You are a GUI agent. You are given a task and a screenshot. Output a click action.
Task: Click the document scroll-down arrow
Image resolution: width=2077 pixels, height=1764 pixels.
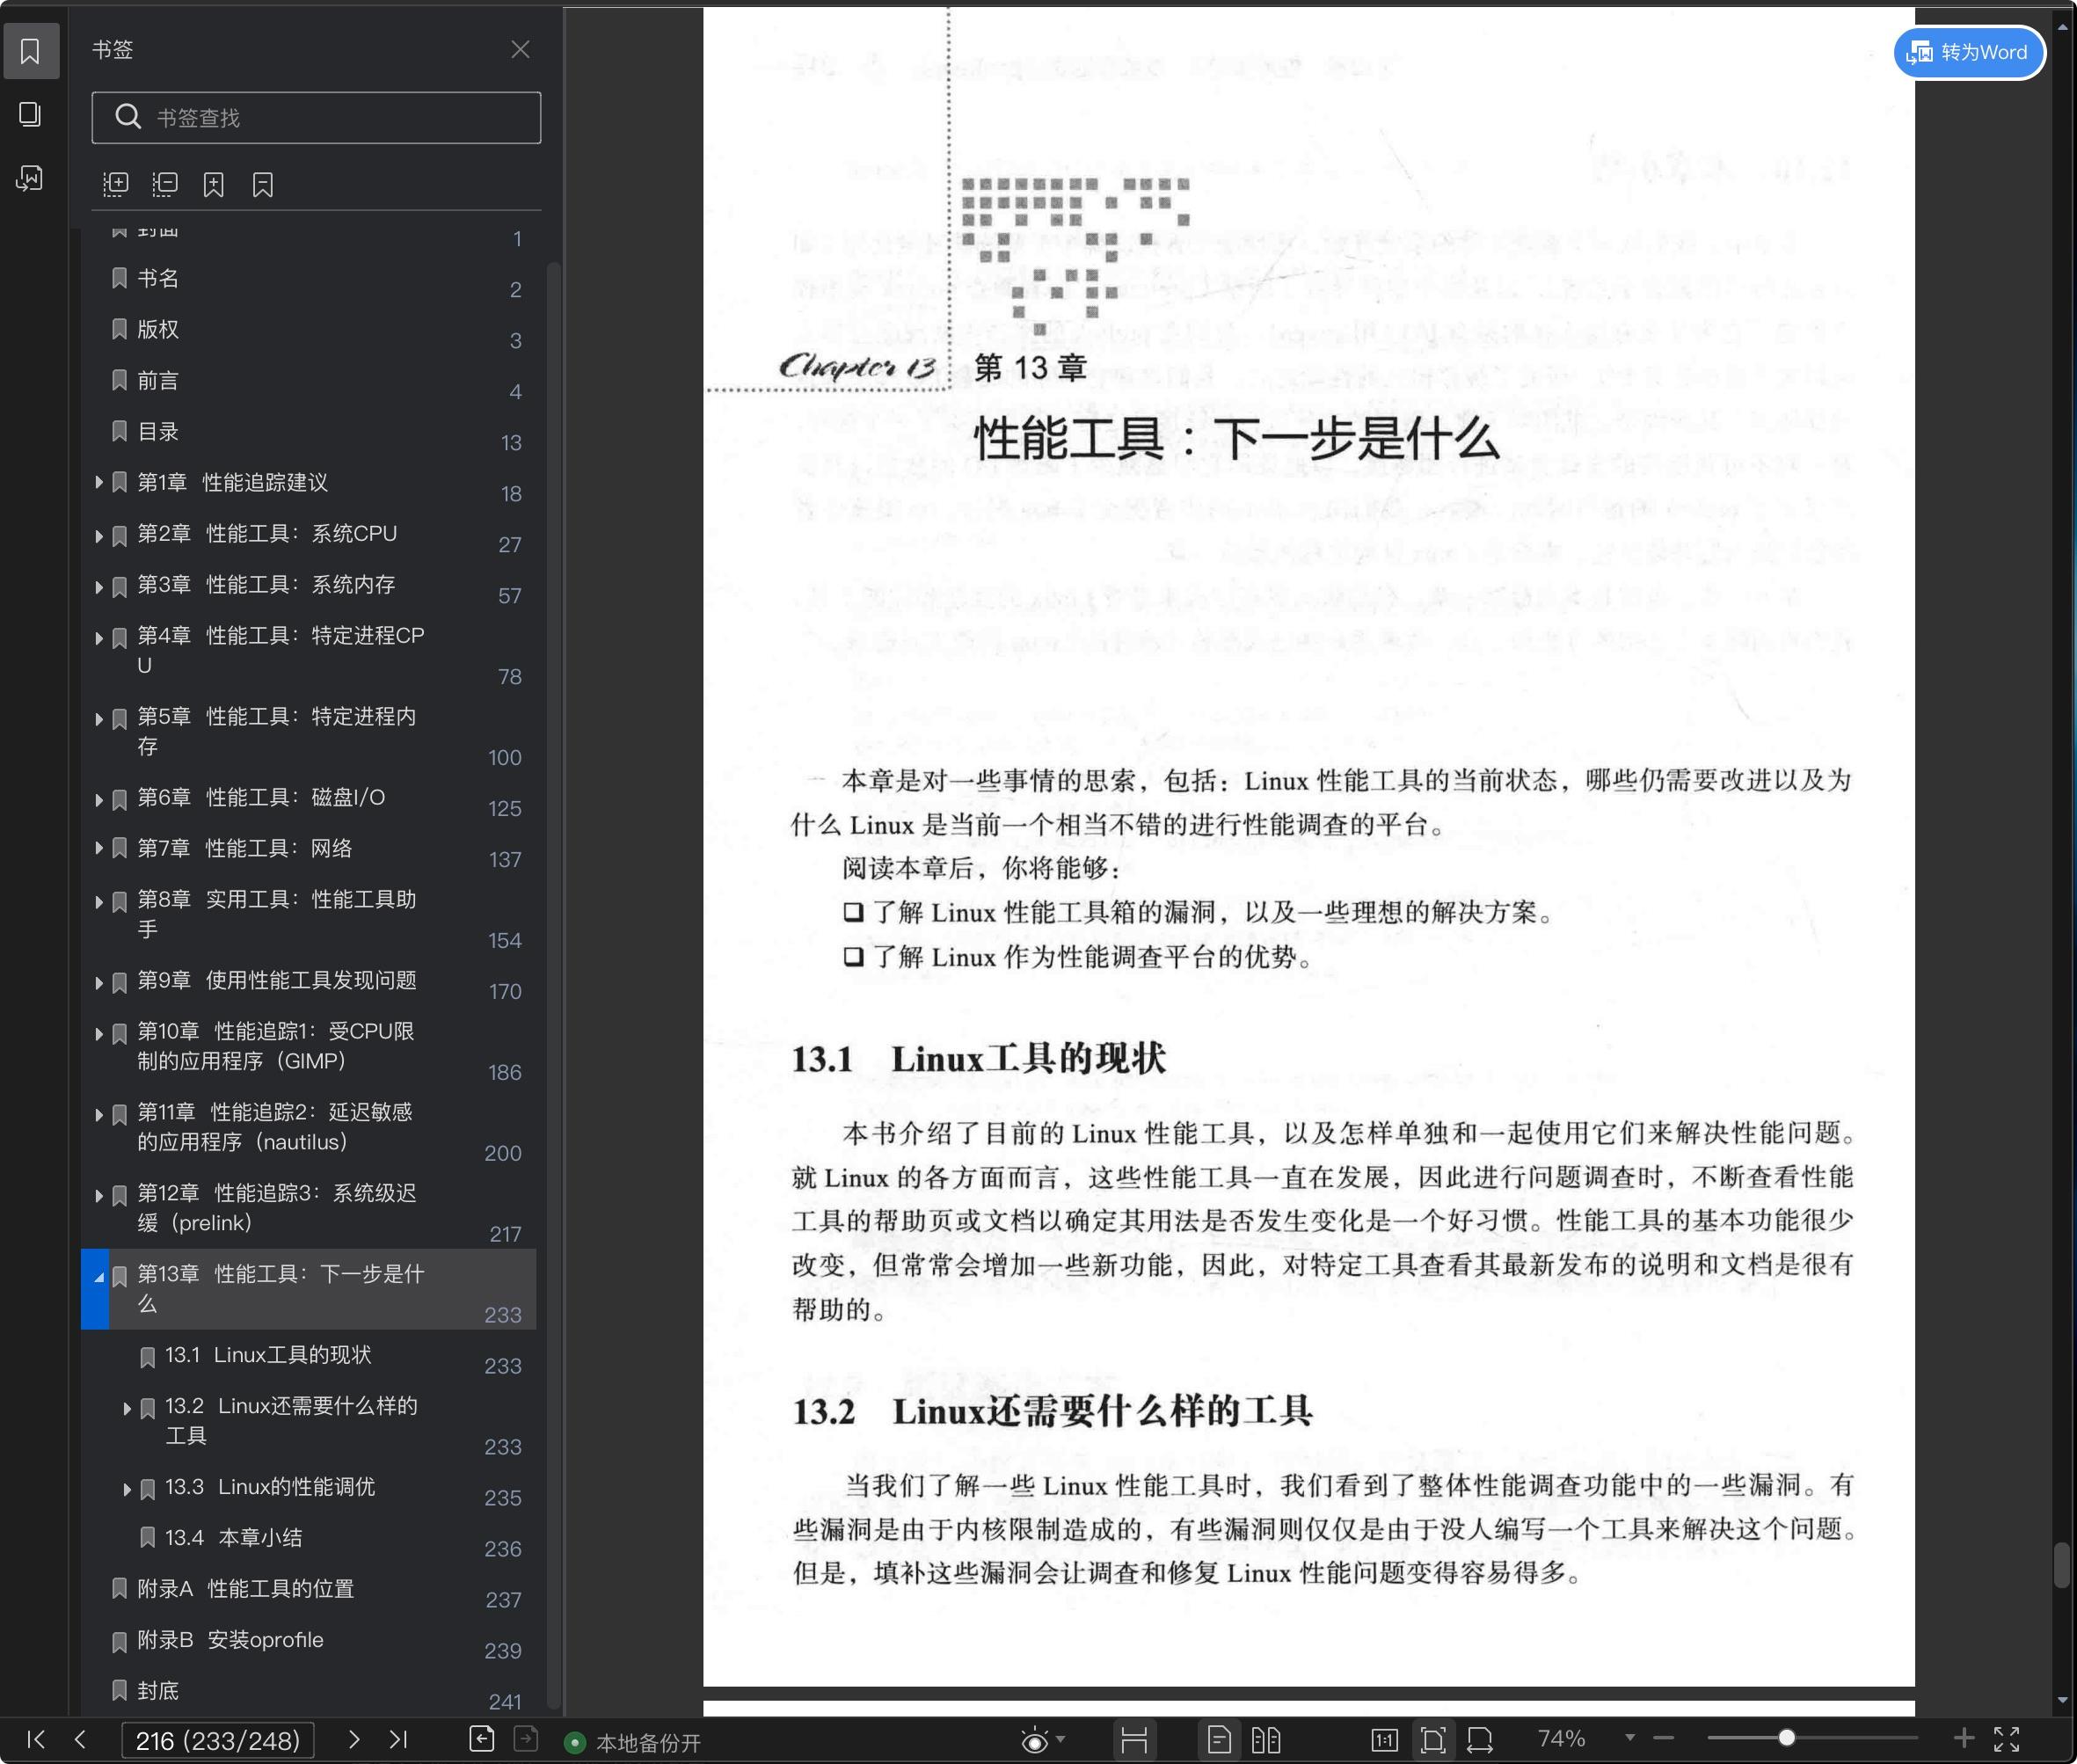point(2062,1700)
